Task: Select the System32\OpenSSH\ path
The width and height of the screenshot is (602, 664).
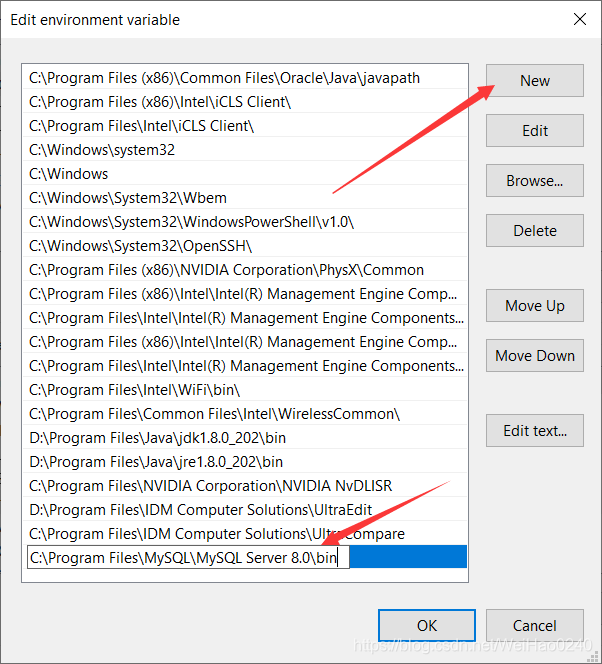Action: 245,246
